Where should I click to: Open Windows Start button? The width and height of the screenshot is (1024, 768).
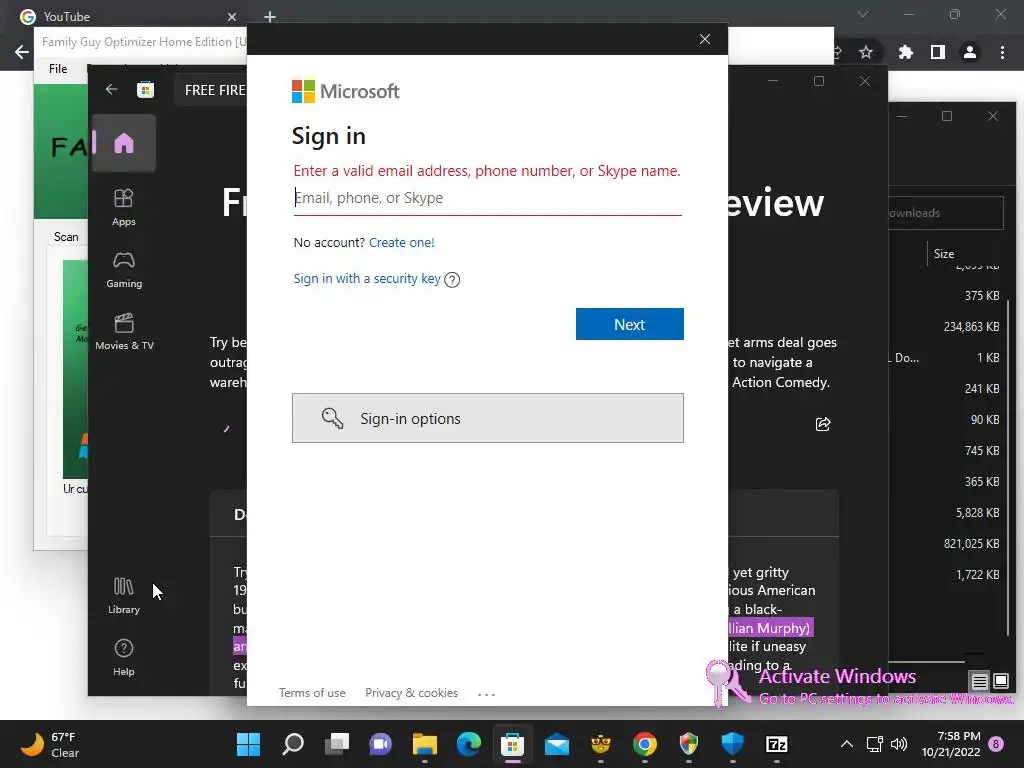(248, 744)
